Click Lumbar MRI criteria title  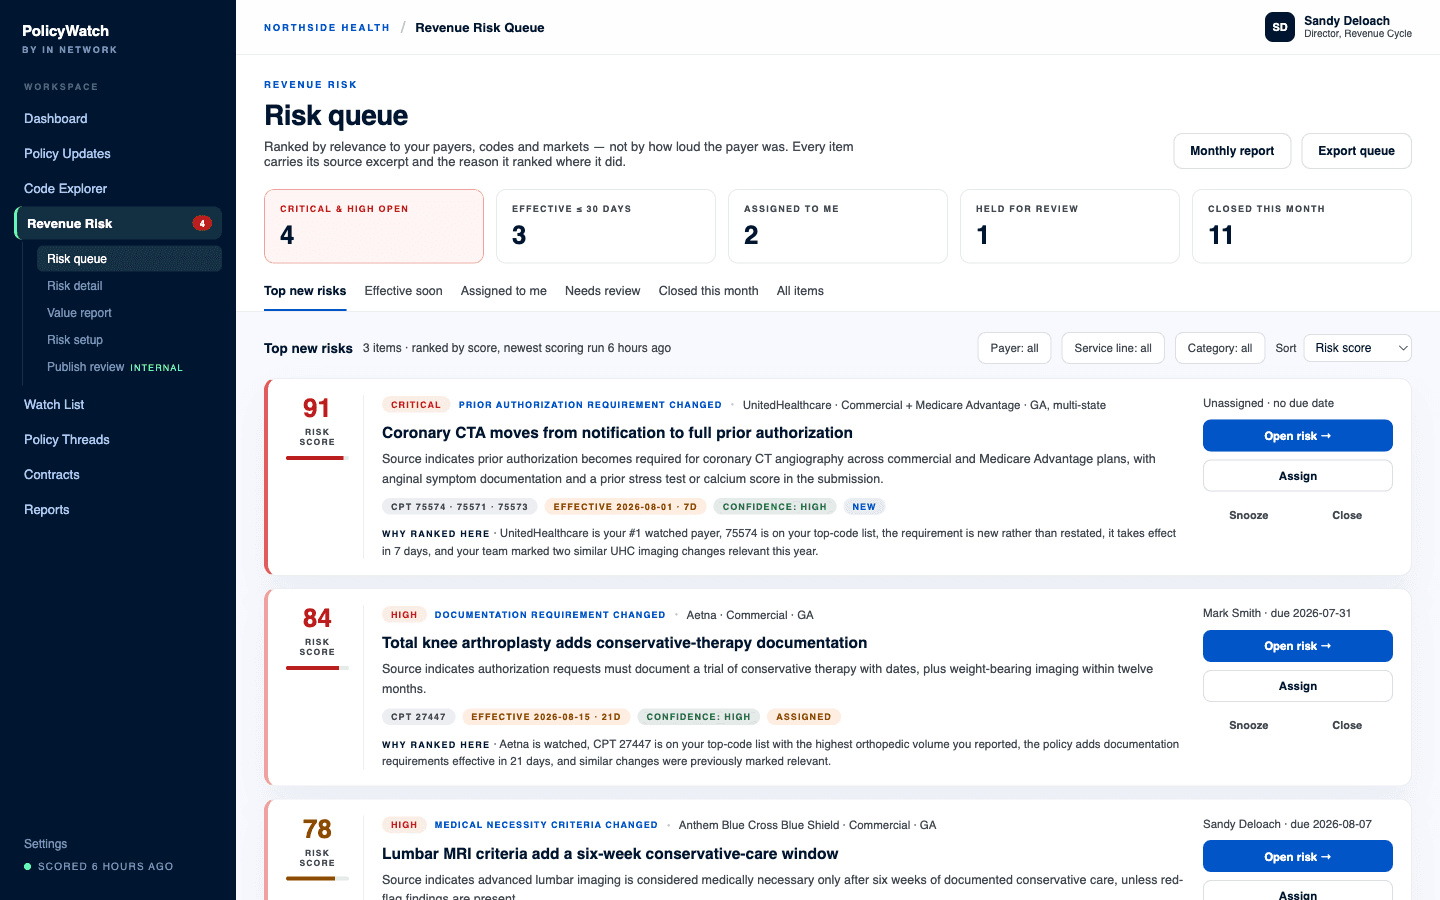pyautogui.click(x=610, y=854)
